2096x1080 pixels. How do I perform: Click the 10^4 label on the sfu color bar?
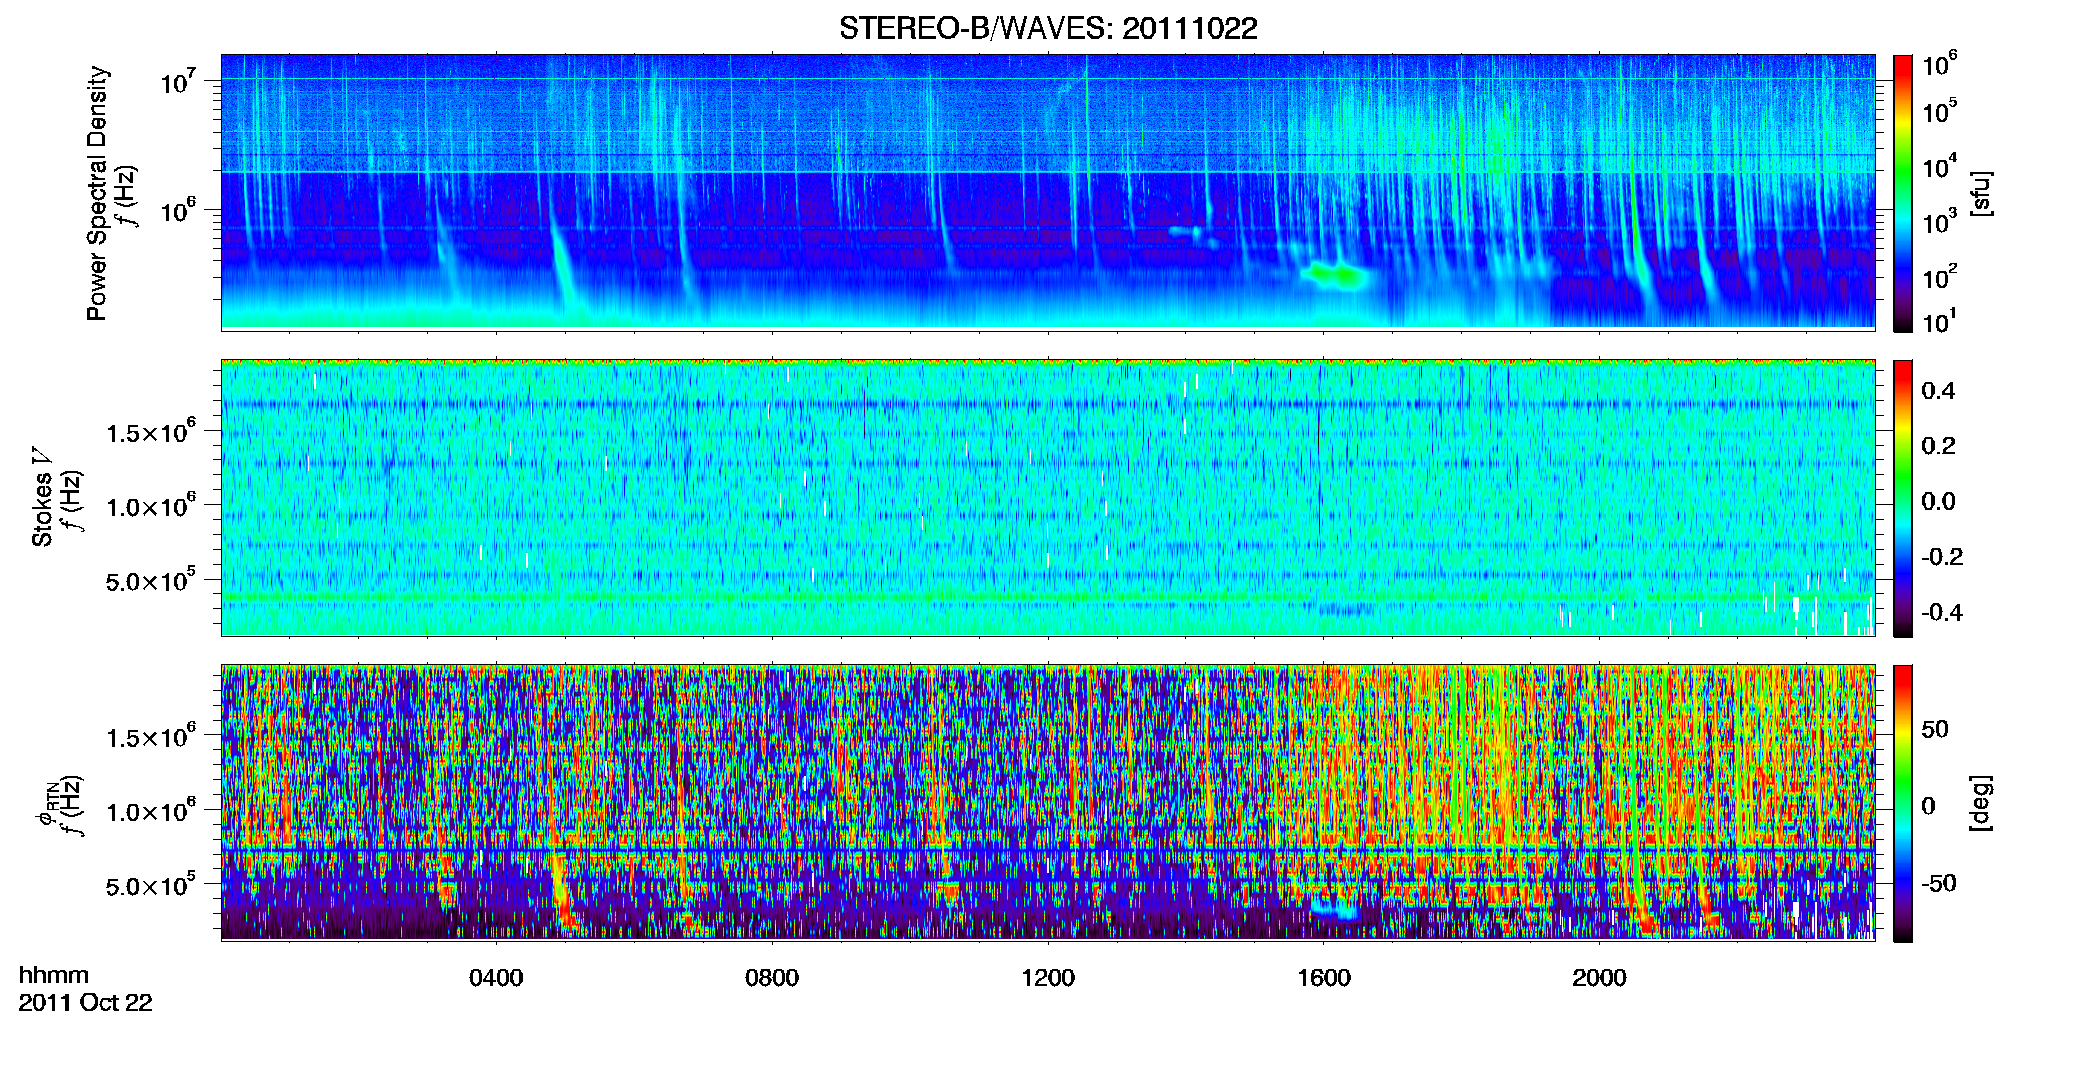[x=1940, y=167]
